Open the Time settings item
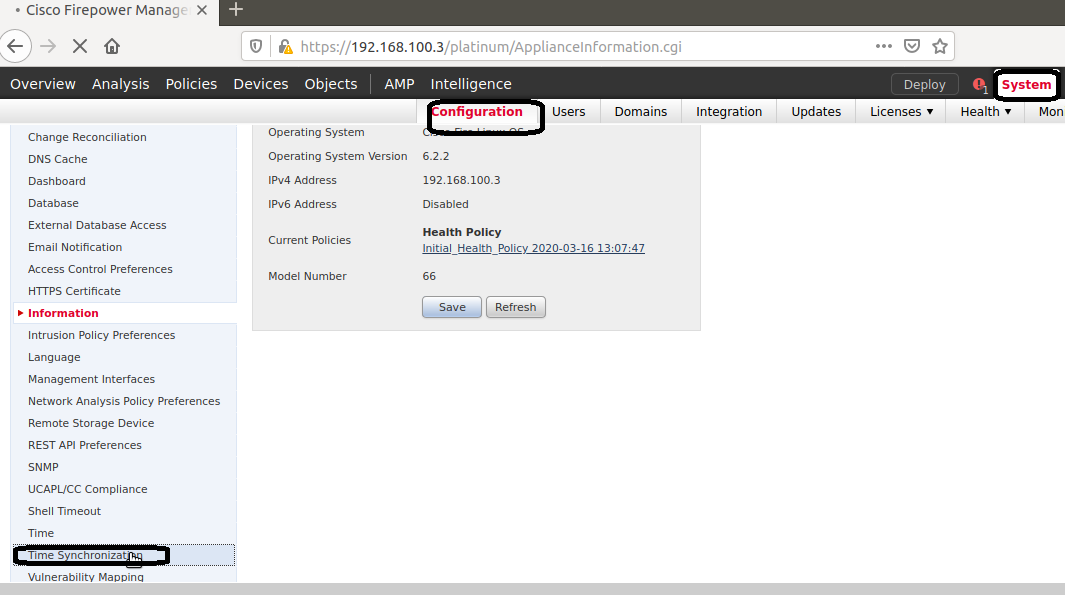The image size is (1065, 595). pyautogui.click(x=41, y=533)
